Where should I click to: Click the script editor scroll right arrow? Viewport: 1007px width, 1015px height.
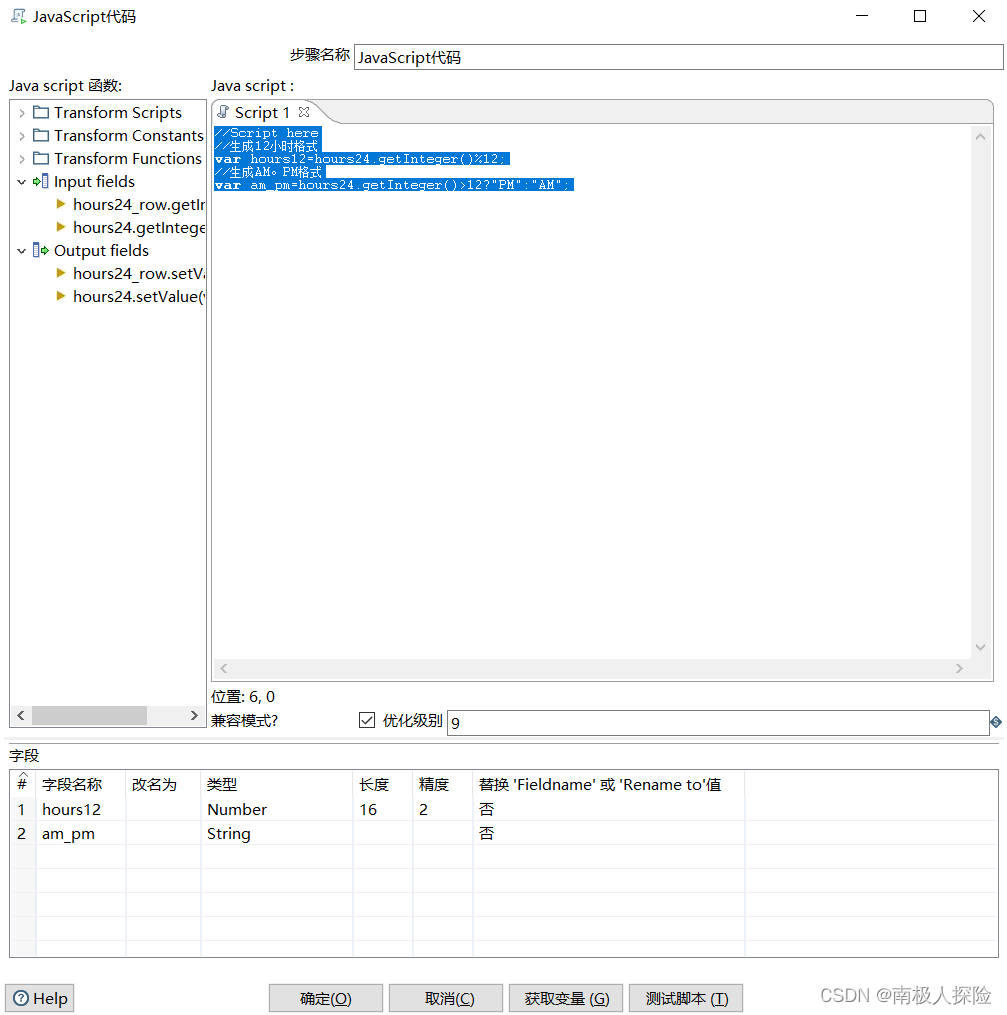[959, 669]
